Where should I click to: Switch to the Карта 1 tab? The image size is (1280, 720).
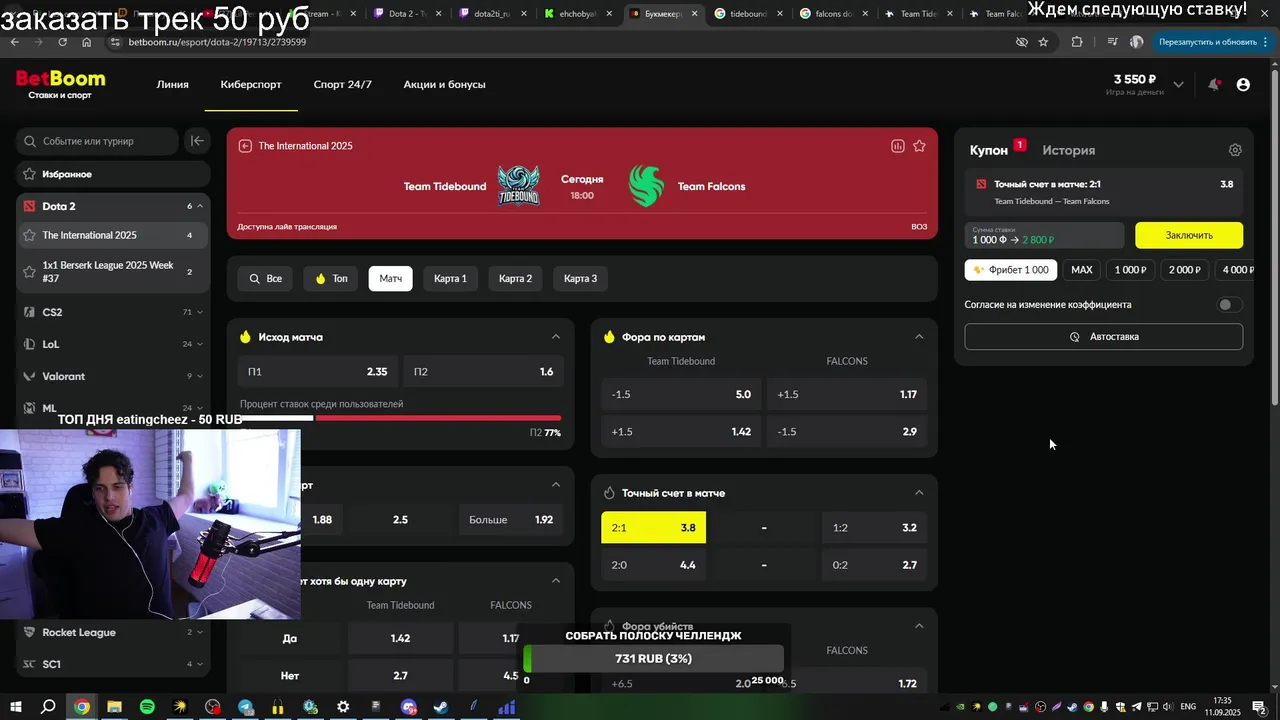pyautogui.click(x=450, y=278)
